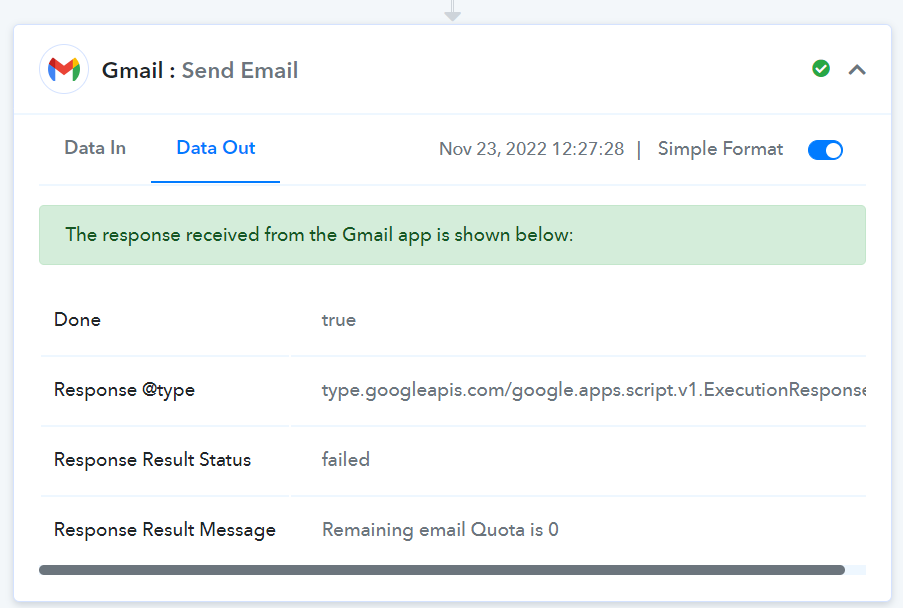Click the horizontal scrollbar at bottom
Viewport: 903px width, 608px height.
(x=442, y=570)
